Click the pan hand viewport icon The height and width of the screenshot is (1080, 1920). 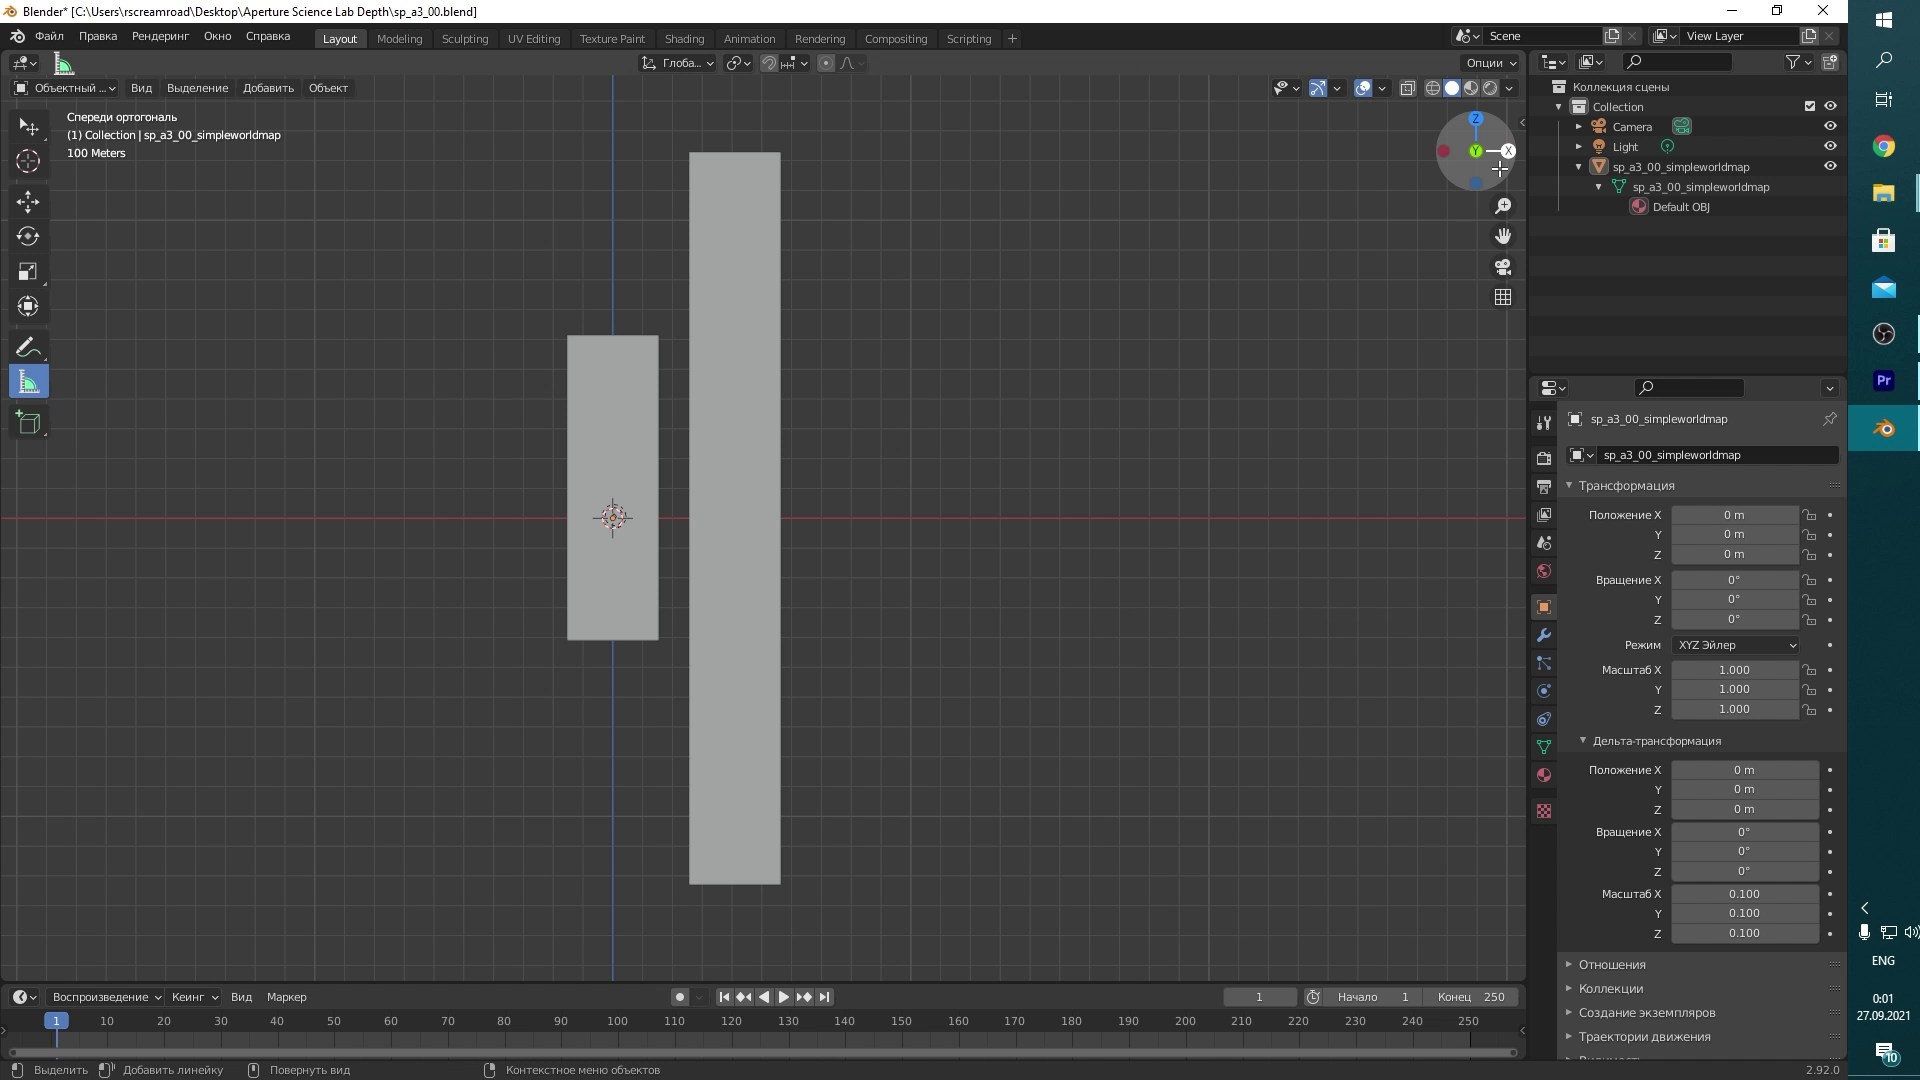1503,236
